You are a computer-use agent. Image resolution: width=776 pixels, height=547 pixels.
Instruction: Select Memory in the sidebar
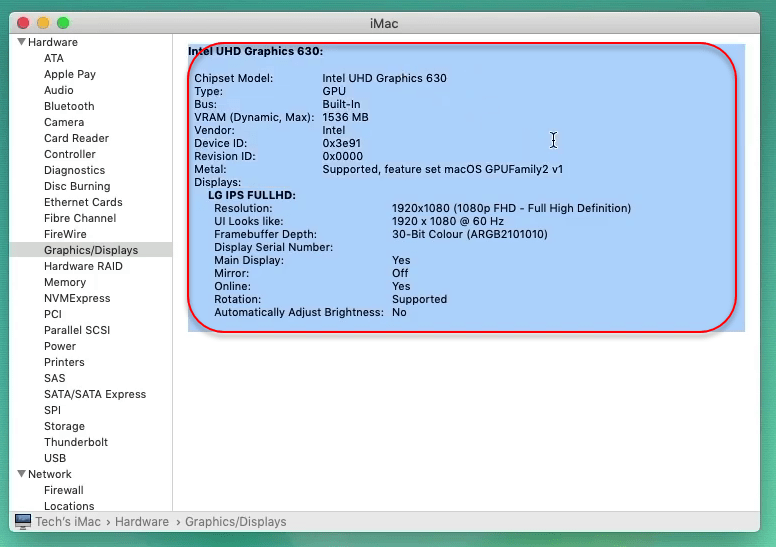point(65,282)
